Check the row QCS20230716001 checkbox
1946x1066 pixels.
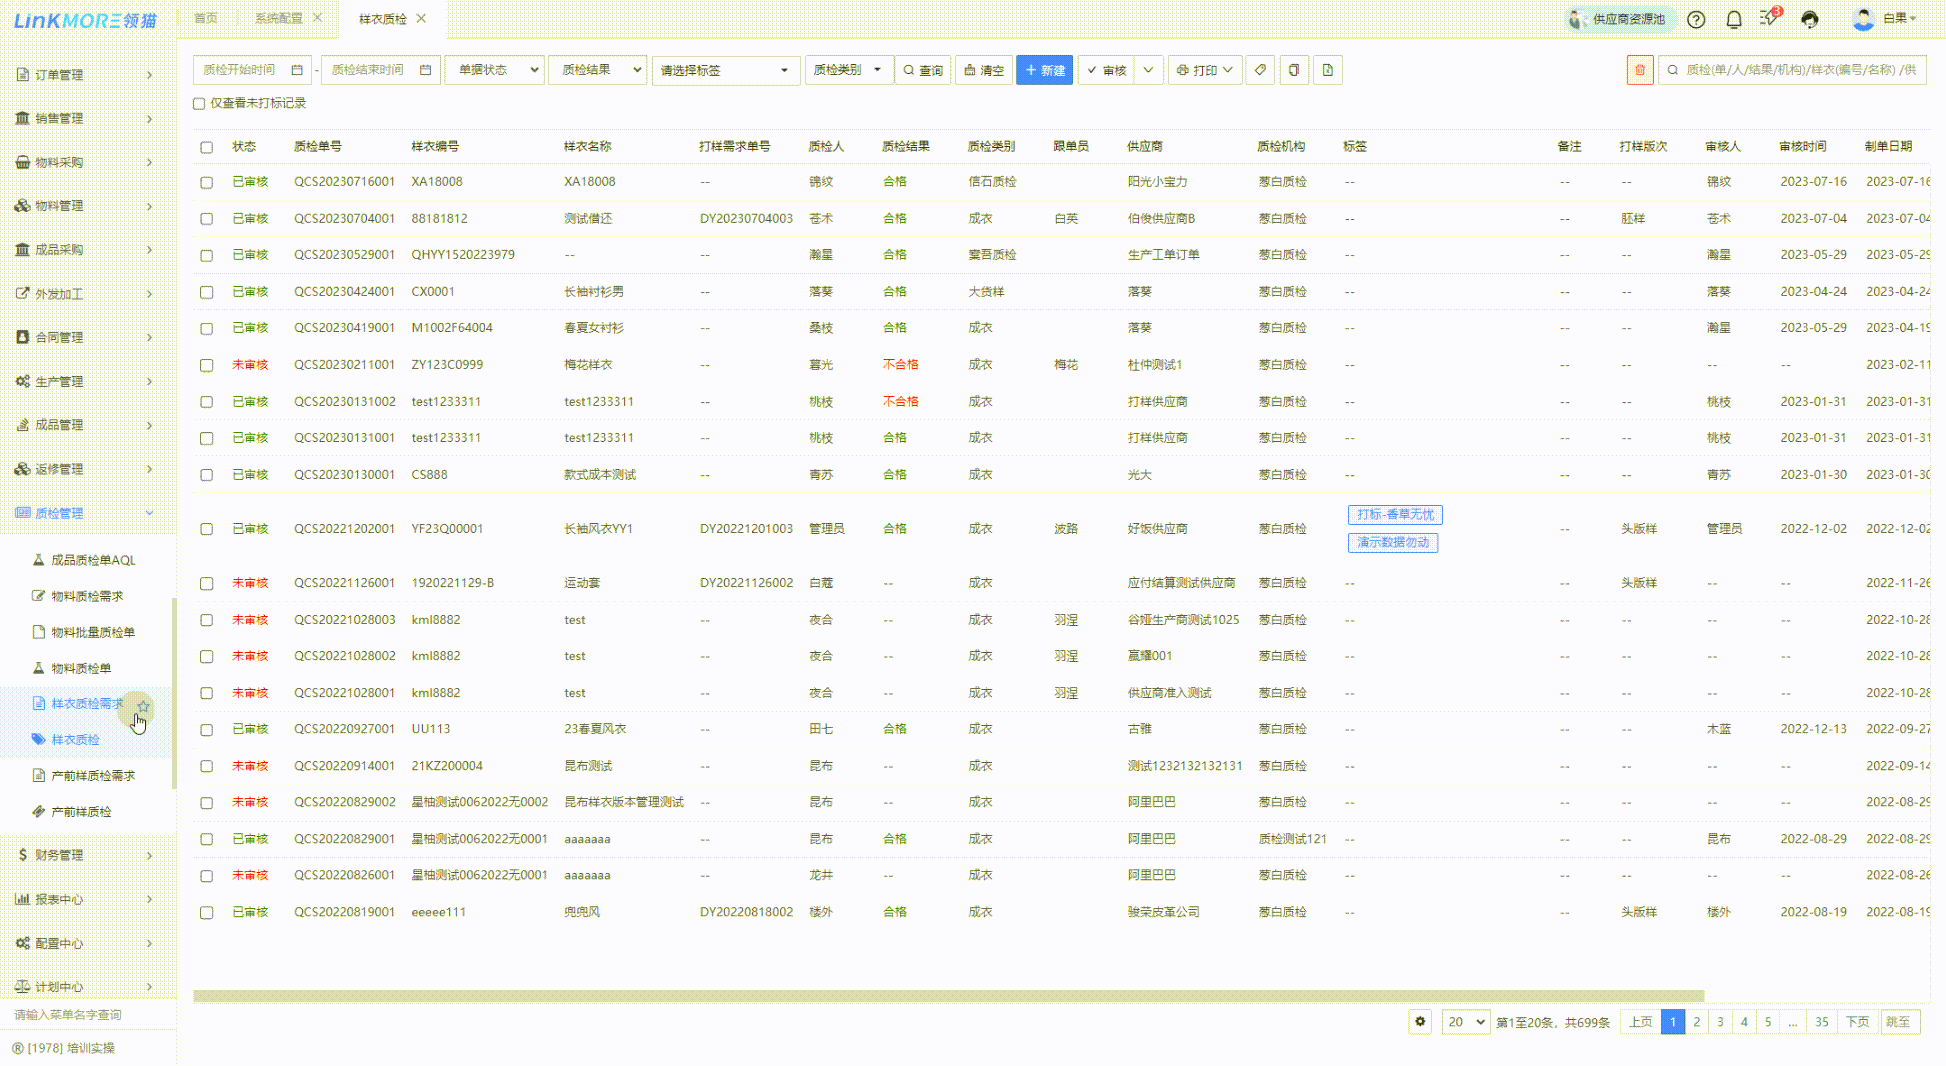coord(206,182)
